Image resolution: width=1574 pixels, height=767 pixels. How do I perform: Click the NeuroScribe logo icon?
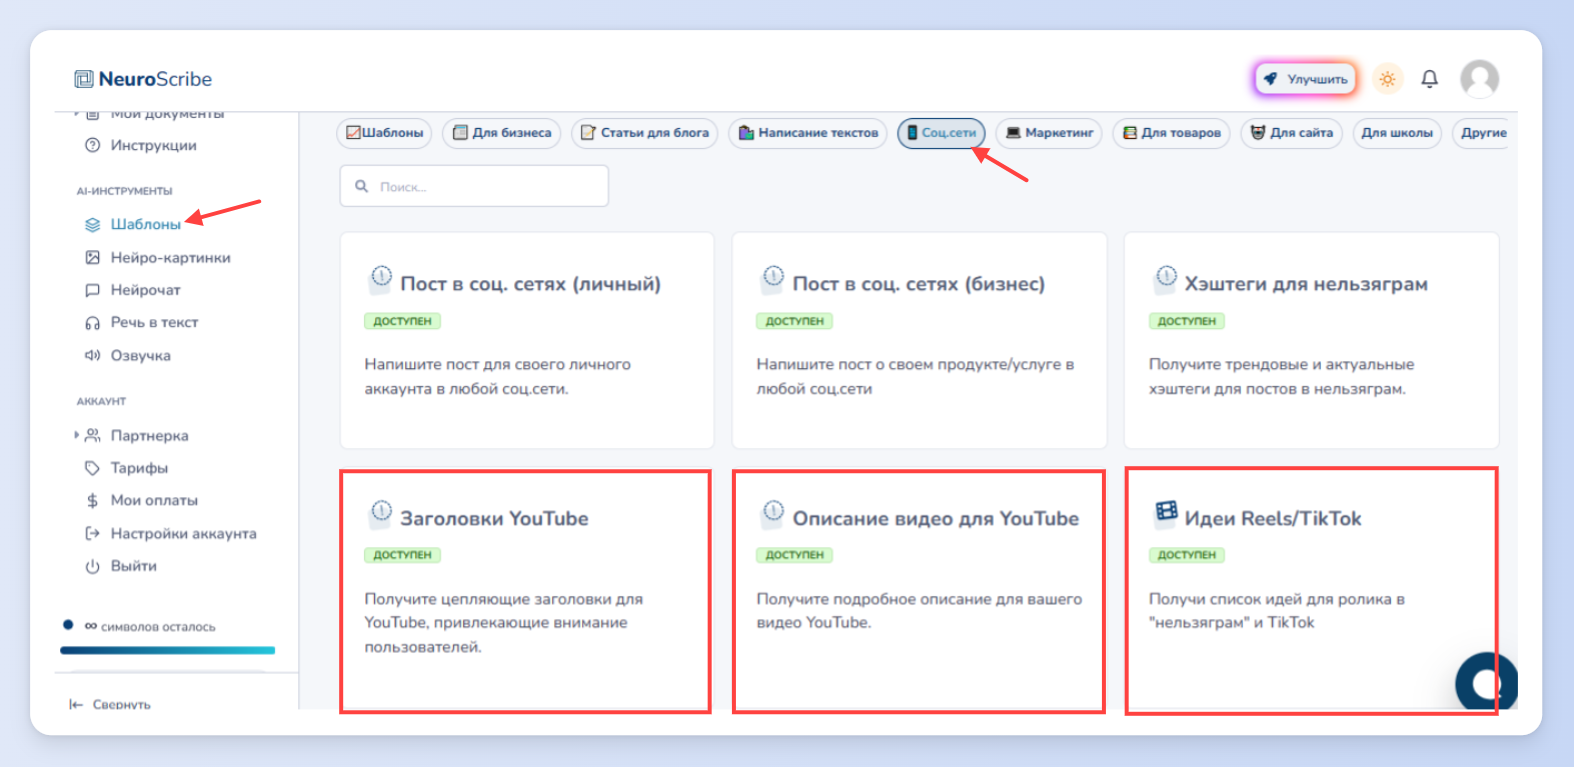coord(84,79)
